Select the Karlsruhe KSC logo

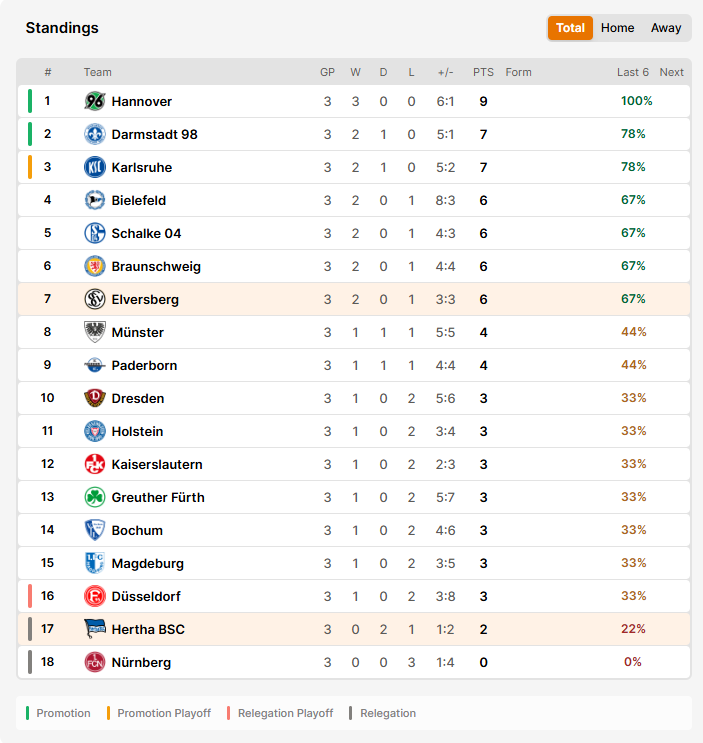(x=95, y=167)
